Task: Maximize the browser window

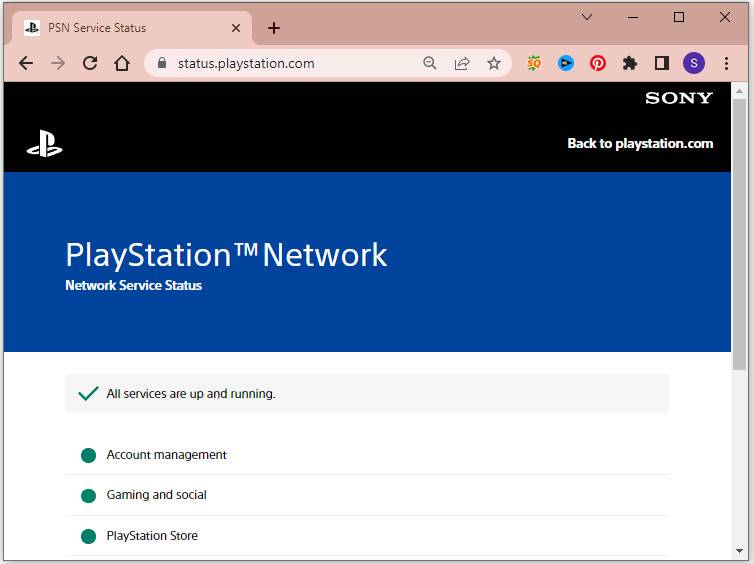Action: [x=679, y=17]
